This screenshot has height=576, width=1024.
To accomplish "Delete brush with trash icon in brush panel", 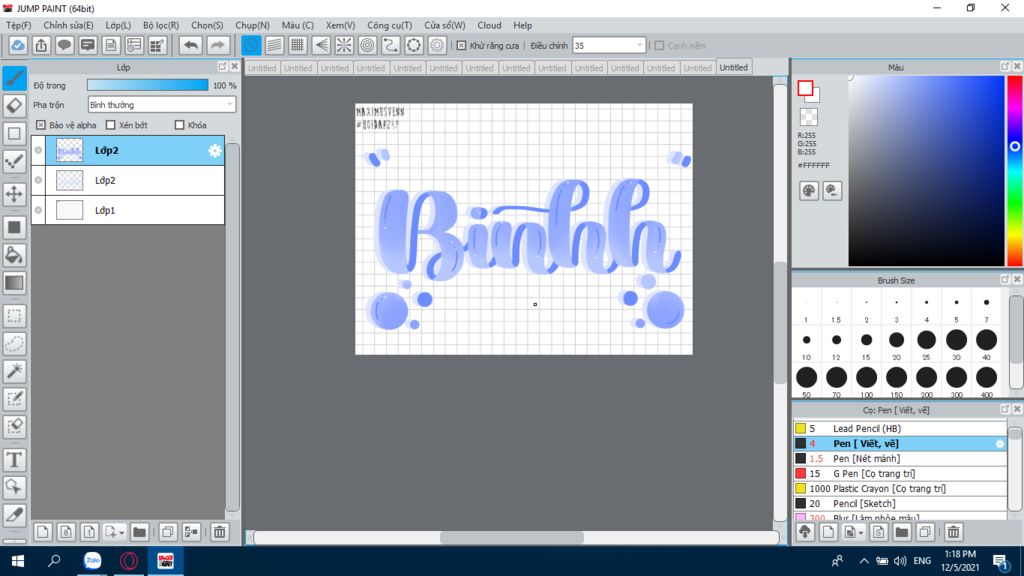I will coord(953,532).
